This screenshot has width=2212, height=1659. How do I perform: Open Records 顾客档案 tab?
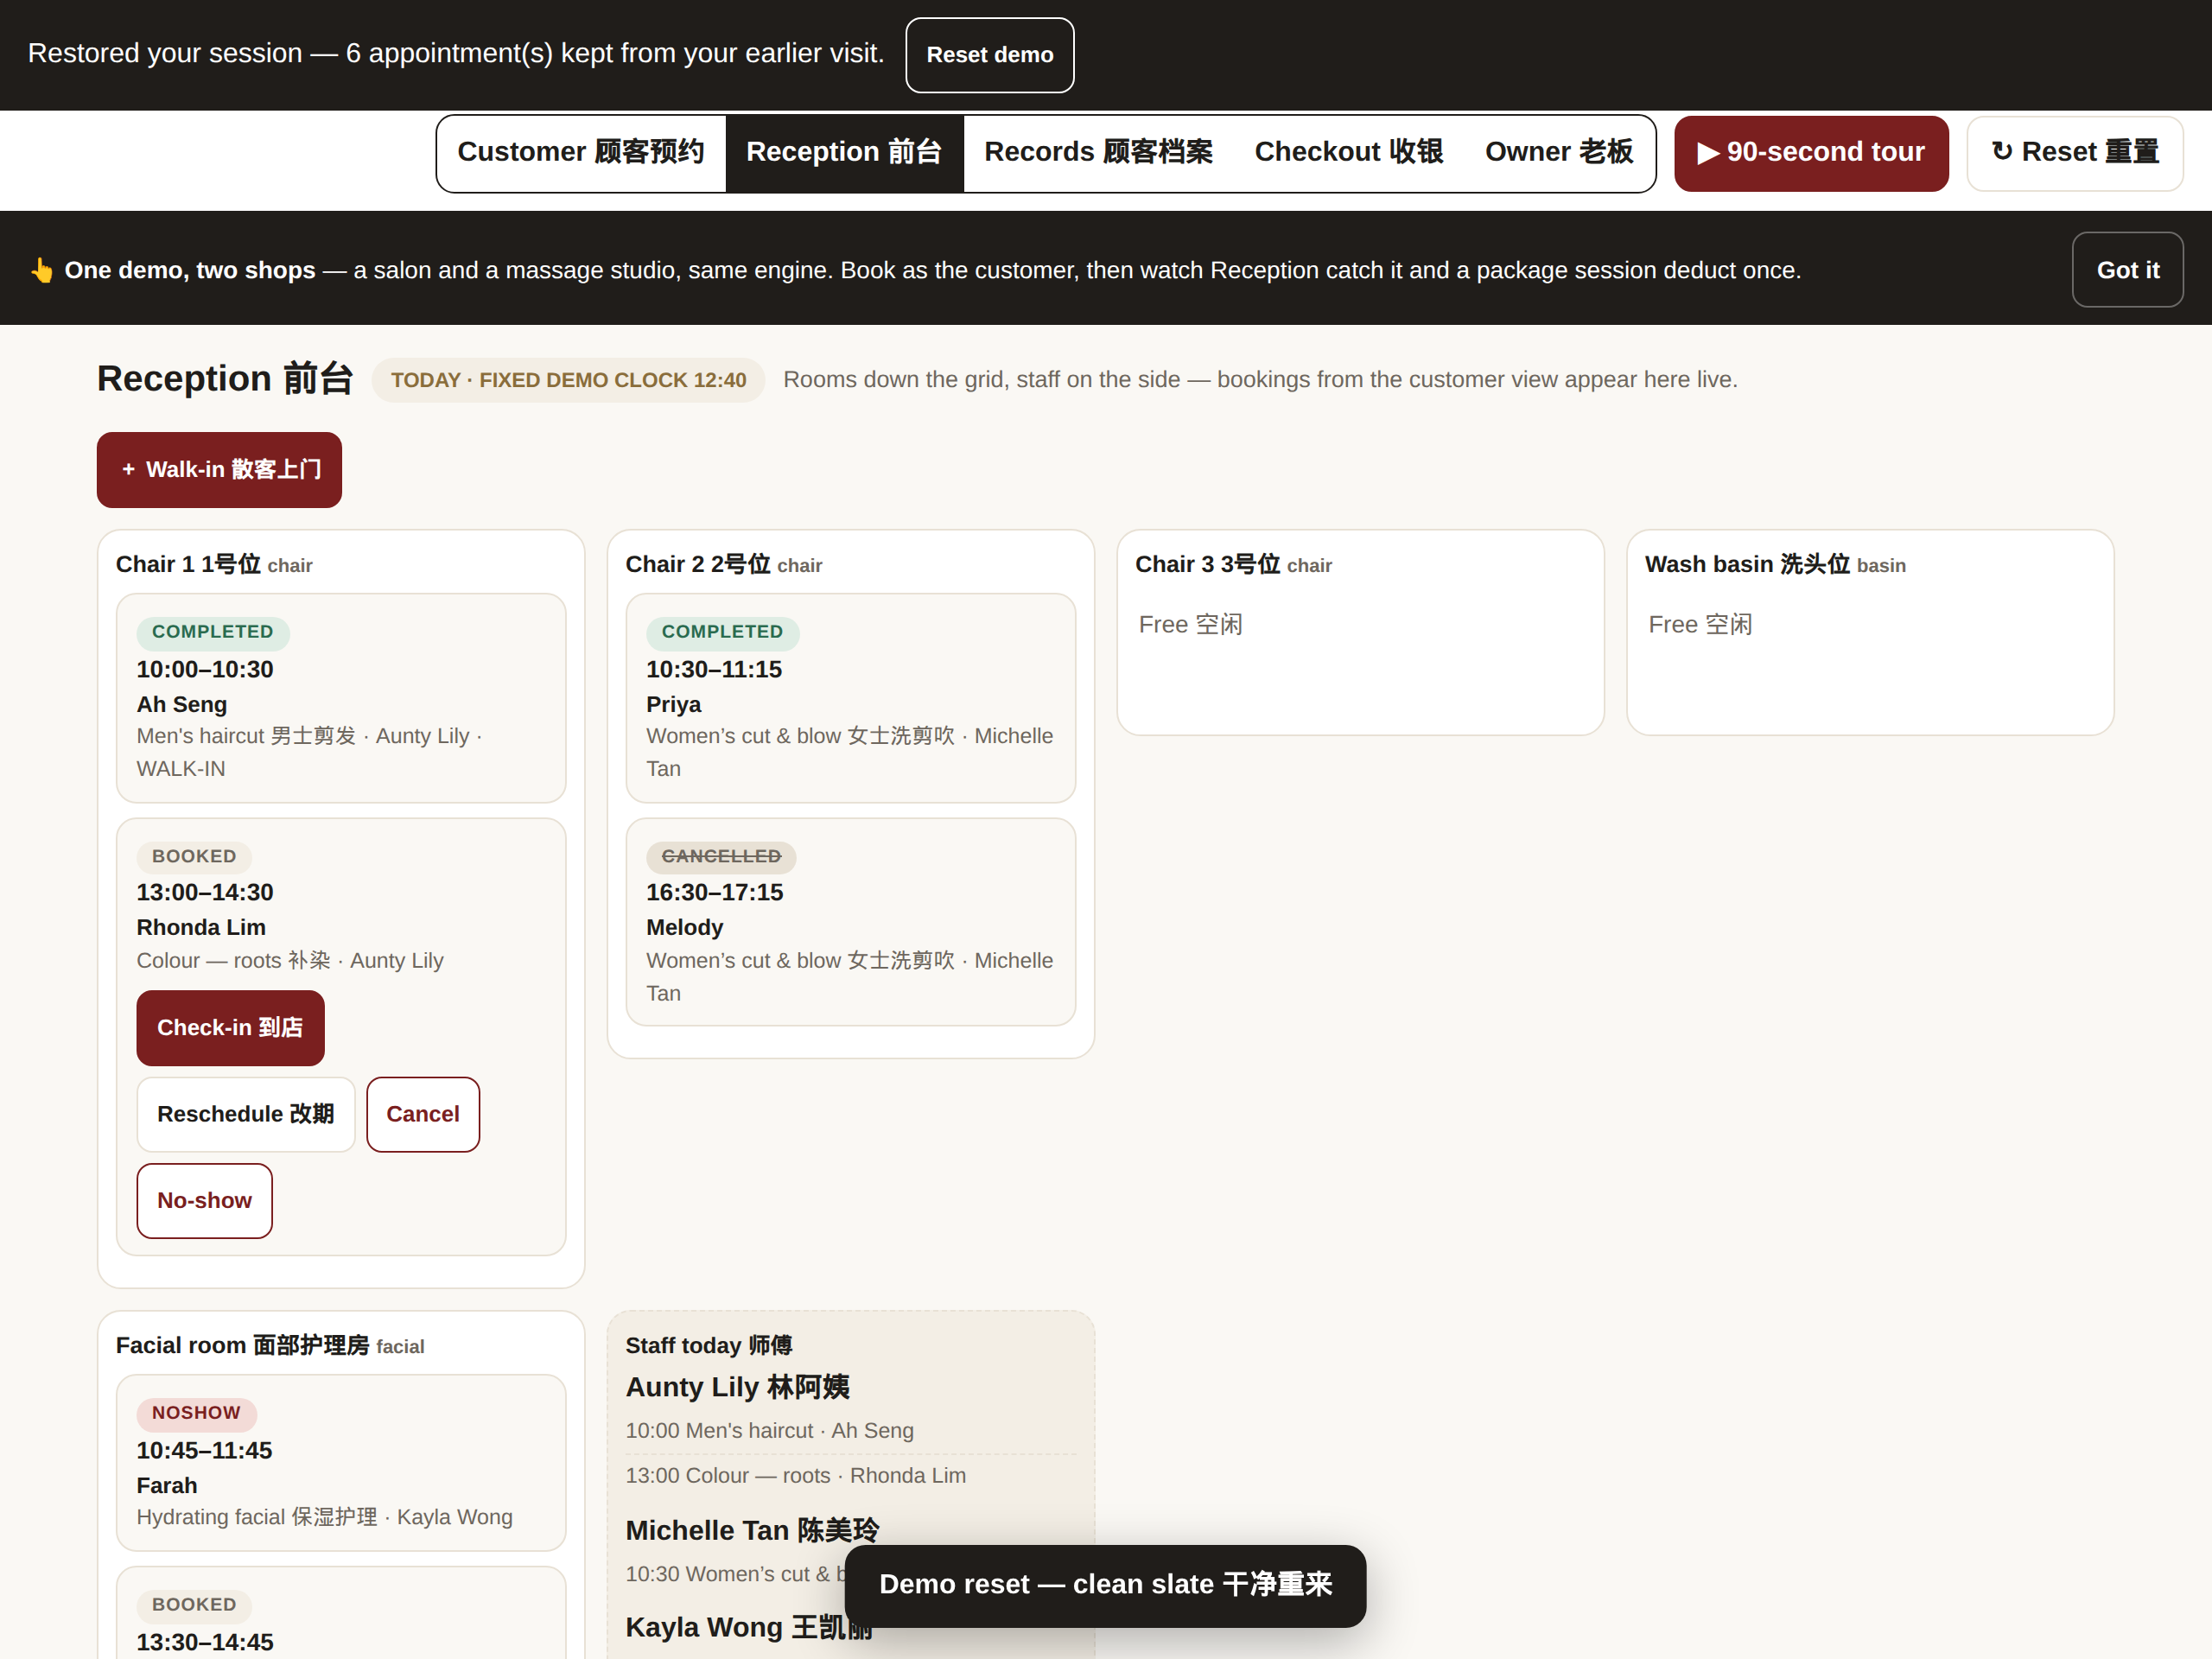click(1098, 152)
